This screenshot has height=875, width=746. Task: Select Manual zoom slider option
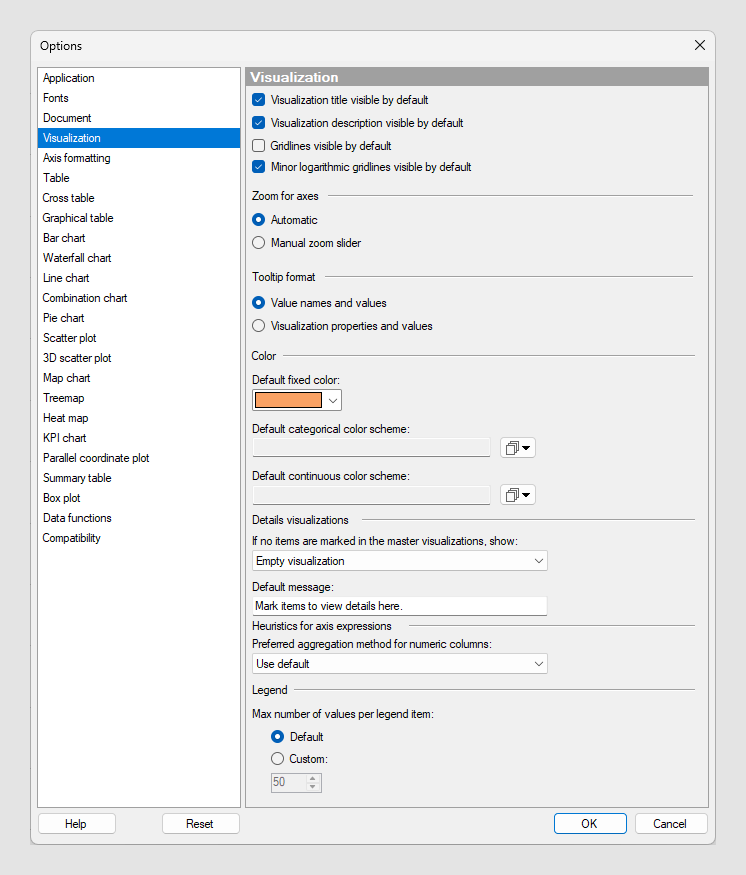[x=258, y=243]
